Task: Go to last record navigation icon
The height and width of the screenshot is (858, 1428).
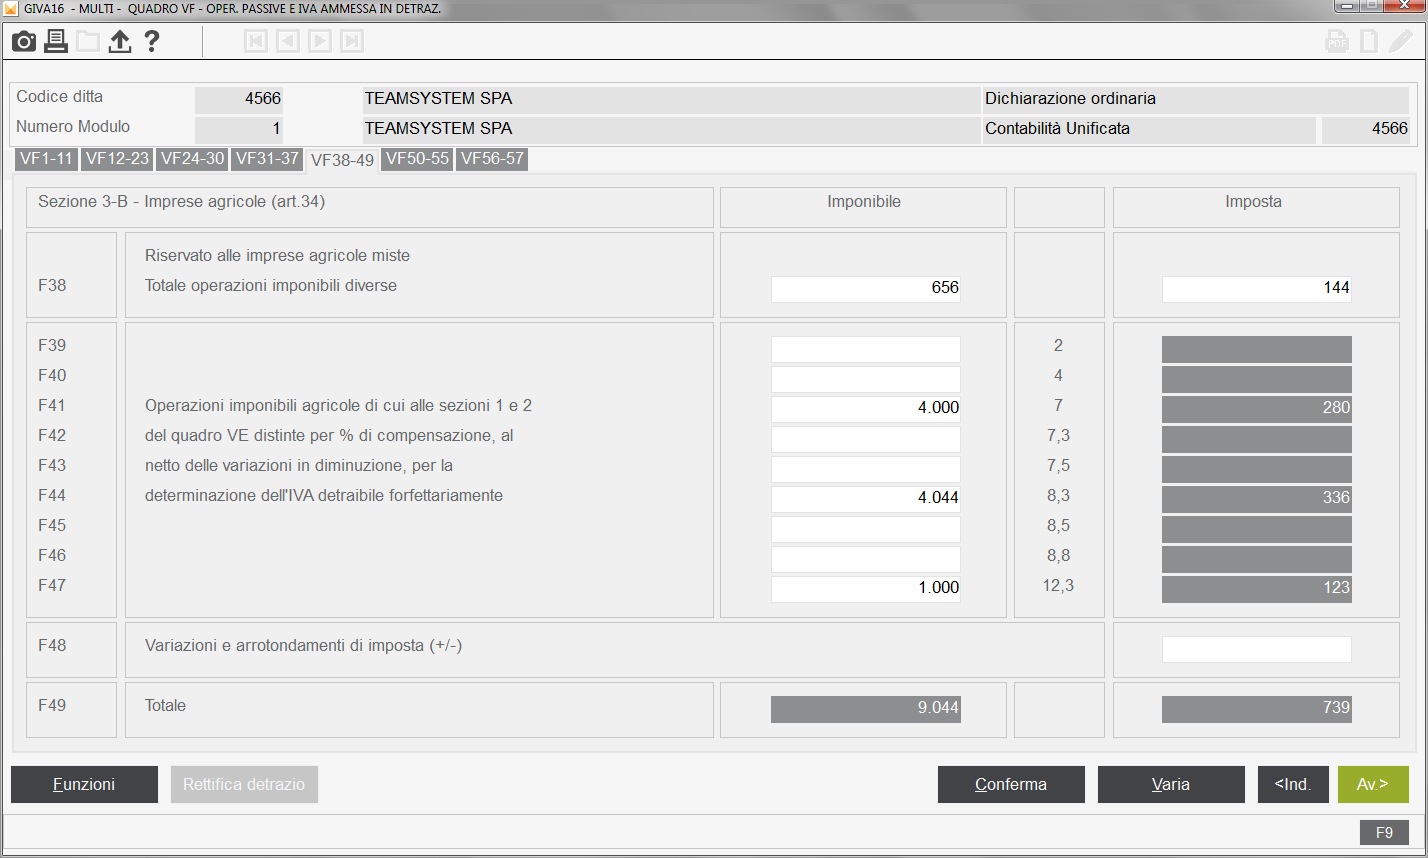Action: pos(351,41)
